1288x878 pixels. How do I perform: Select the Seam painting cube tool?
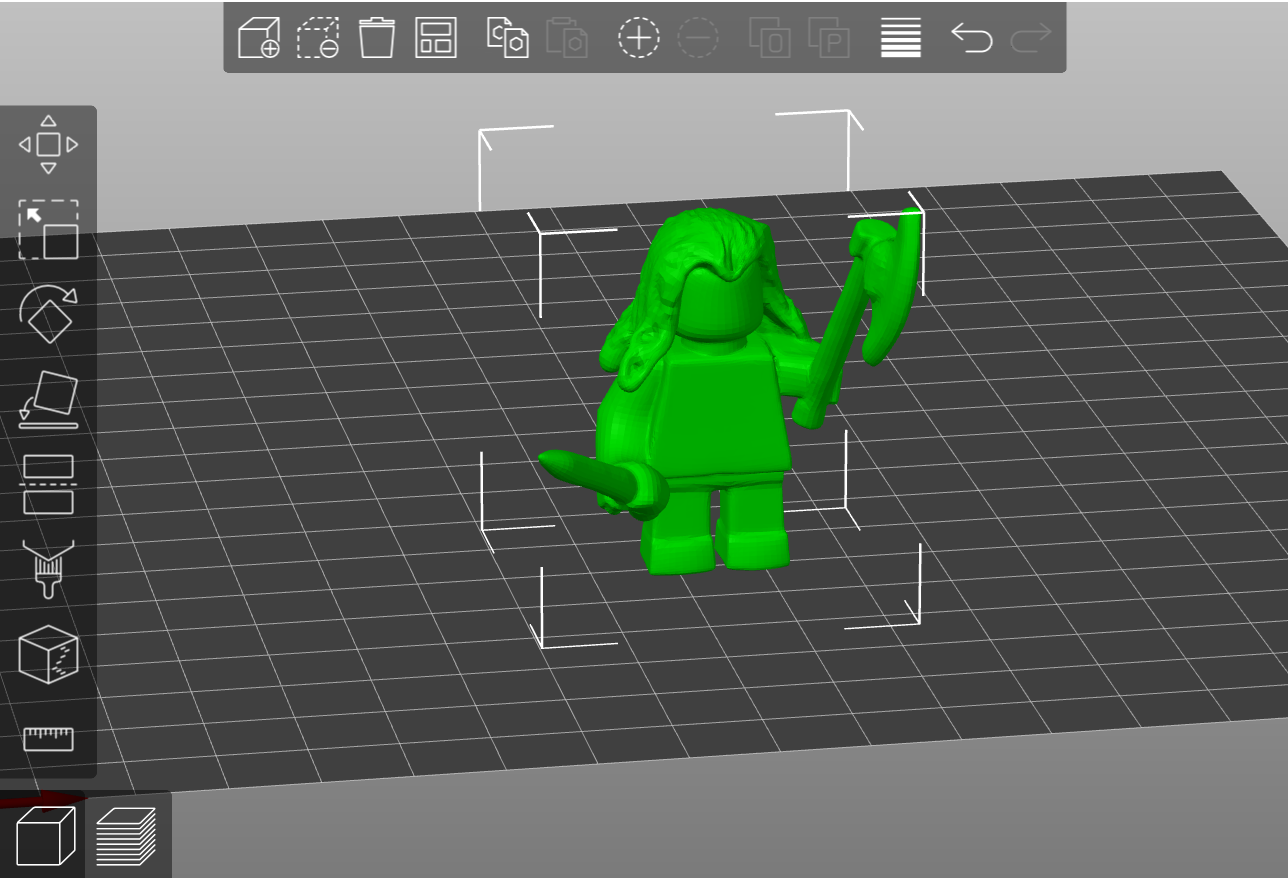[x=48, y=654]
